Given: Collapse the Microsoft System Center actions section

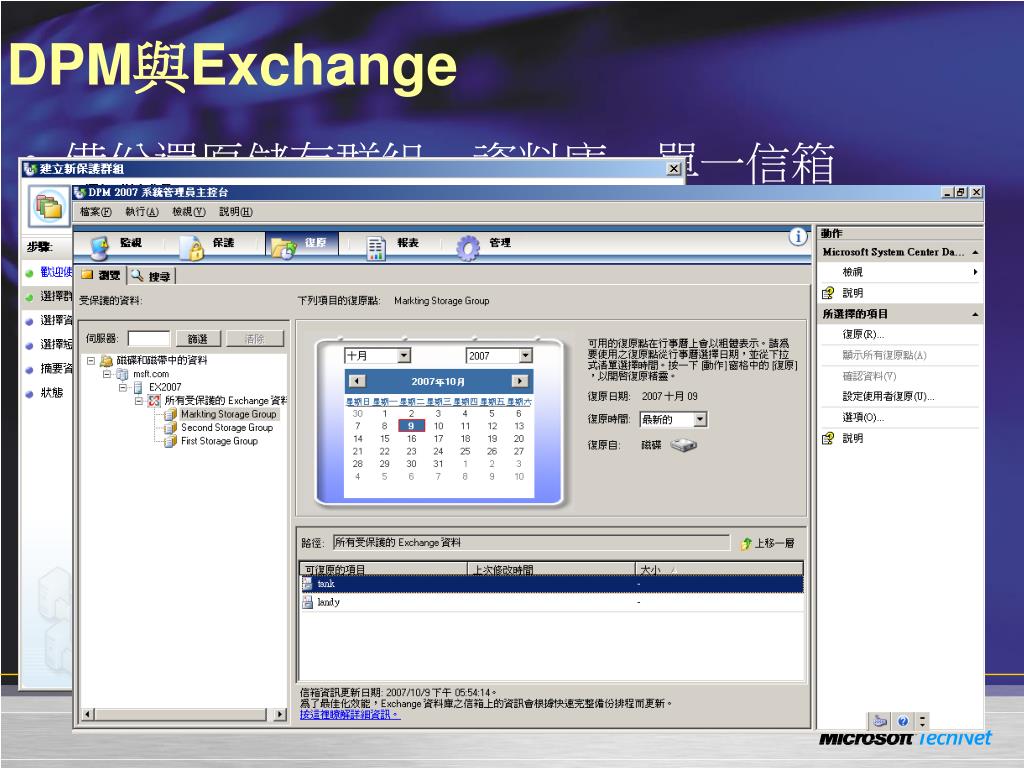Looking at the screenshot, I should click(975, 252).
